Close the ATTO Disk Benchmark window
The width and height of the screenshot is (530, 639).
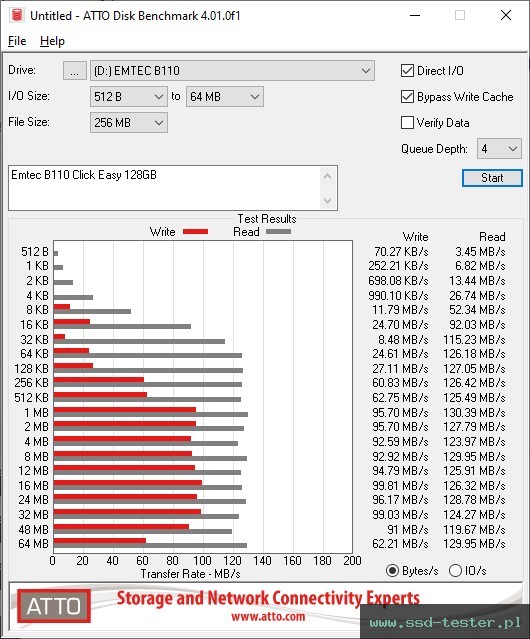tap(506, 15)
